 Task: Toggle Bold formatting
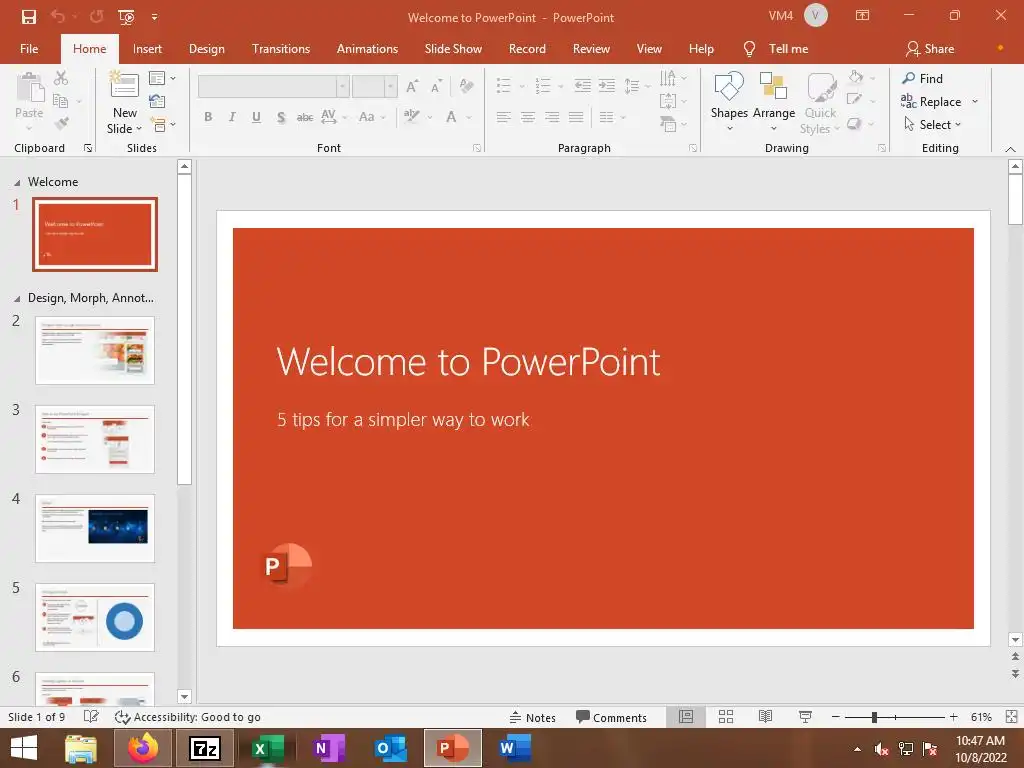click(208, 117)
